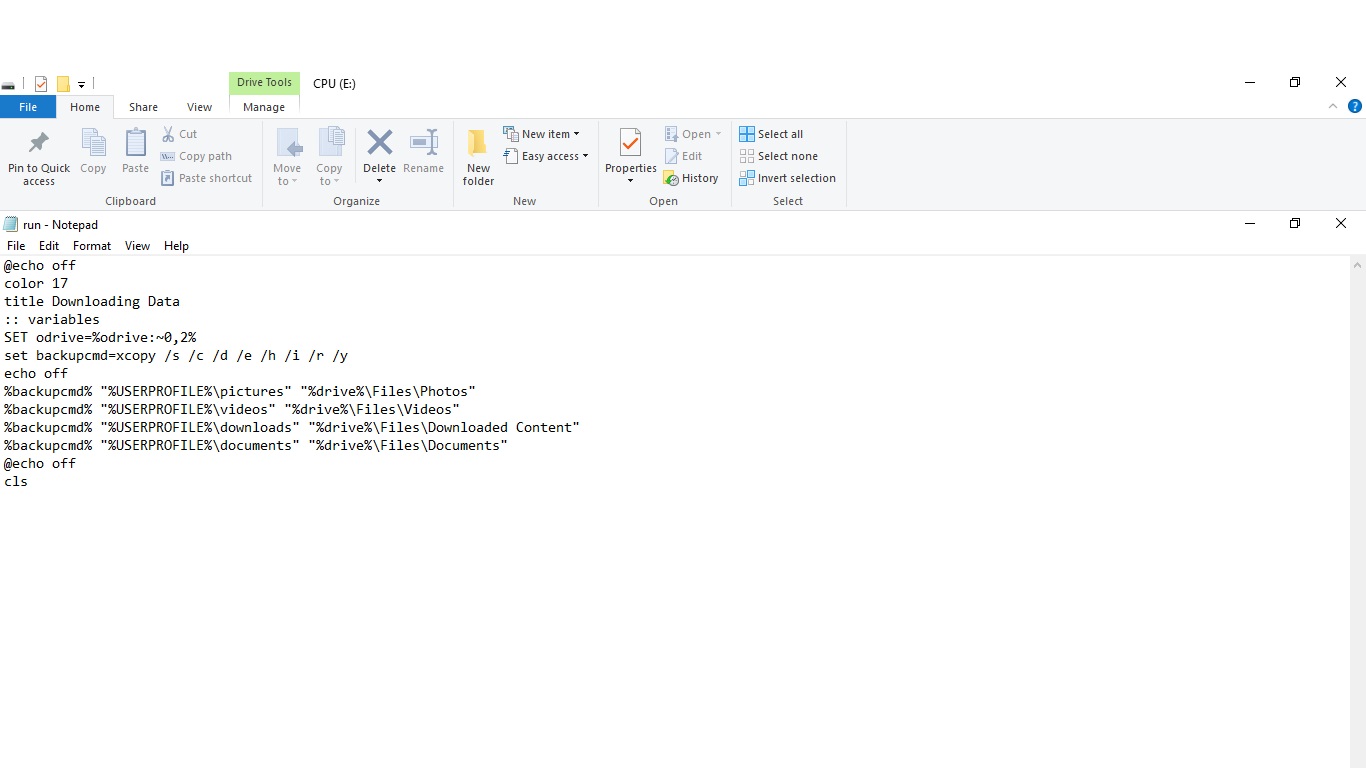Click the 'run - Notepad' window title

point(60,225)
